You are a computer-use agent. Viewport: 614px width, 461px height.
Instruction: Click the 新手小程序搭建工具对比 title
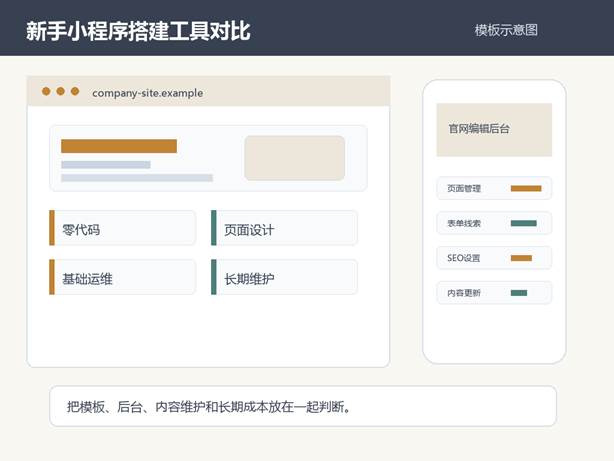[138, 31]
